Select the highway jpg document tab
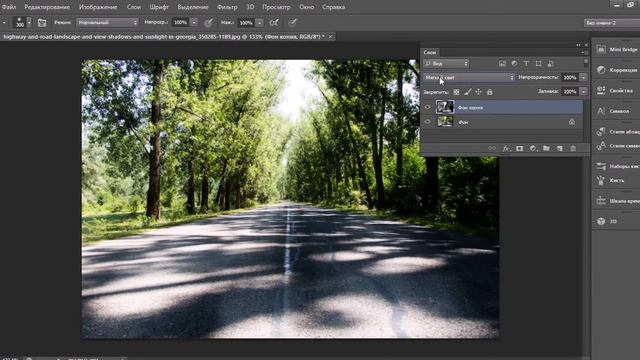The width and height of the screenshot is (640, 360). point(164,37)
